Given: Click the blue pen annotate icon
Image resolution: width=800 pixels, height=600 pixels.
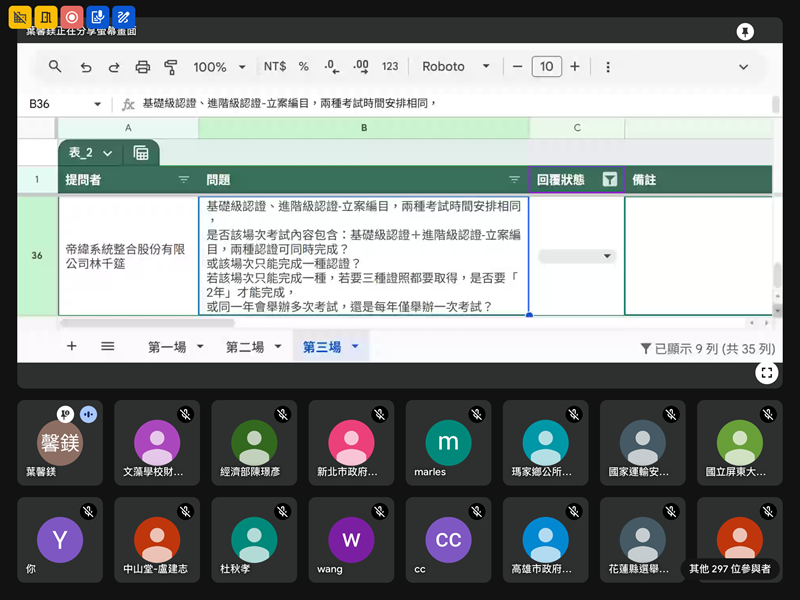Looking at the screenshot, I should [123, 18].
